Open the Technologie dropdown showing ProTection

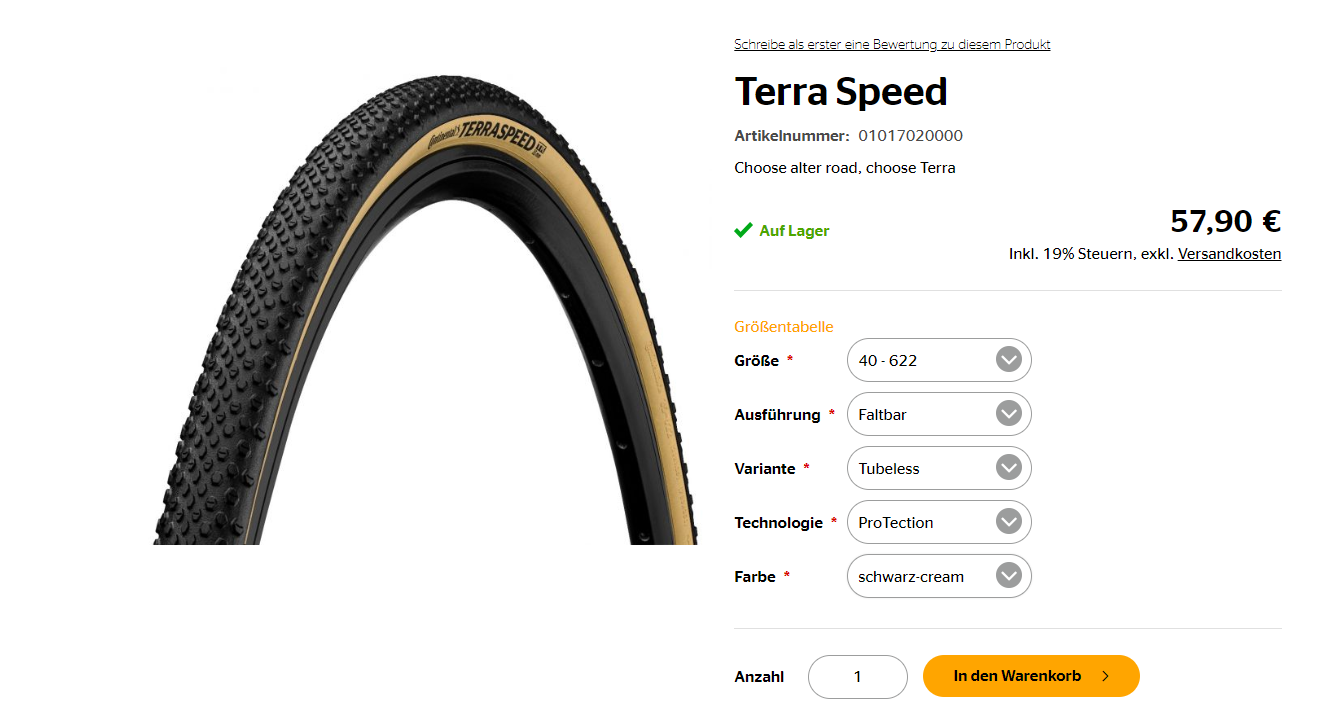[939, 522]
